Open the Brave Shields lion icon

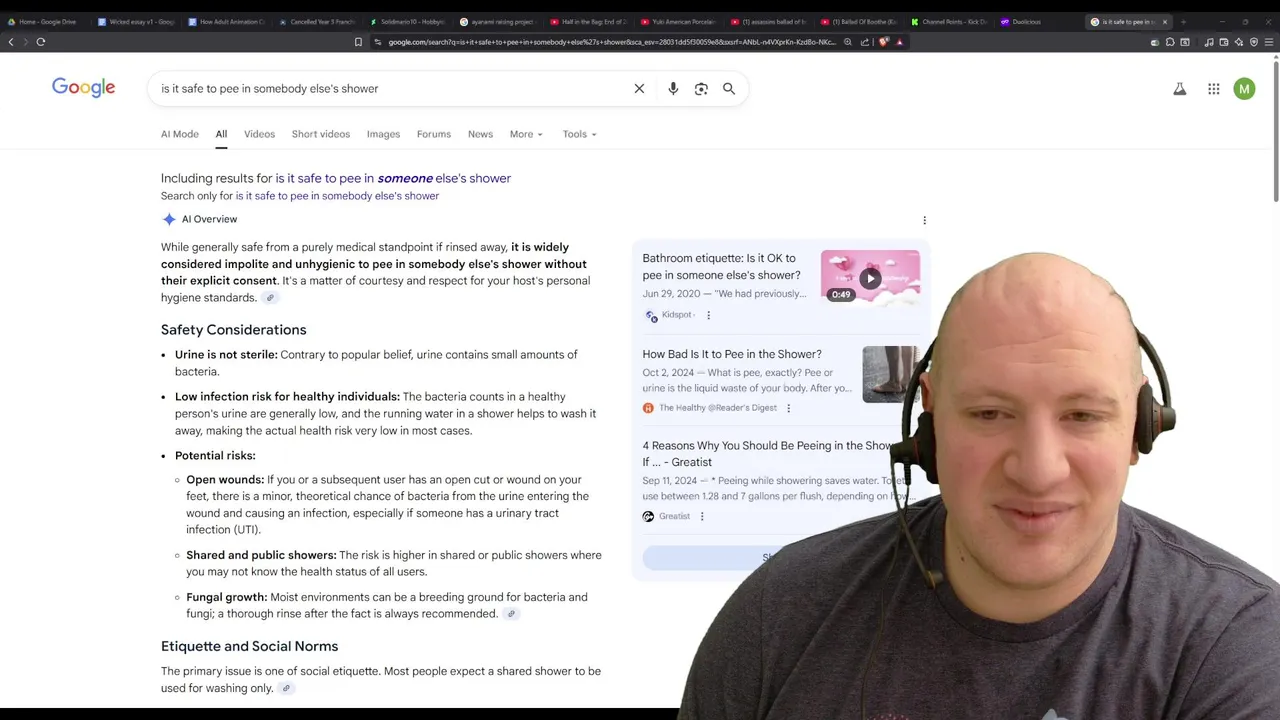click(x=883, y=42)
